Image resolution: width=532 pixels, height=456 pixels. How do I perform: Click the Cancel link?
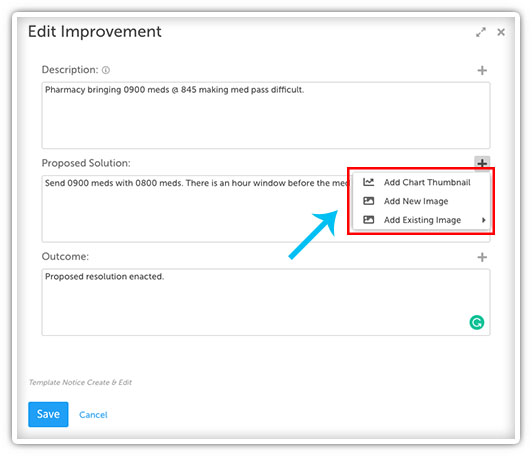click(93, 415)
